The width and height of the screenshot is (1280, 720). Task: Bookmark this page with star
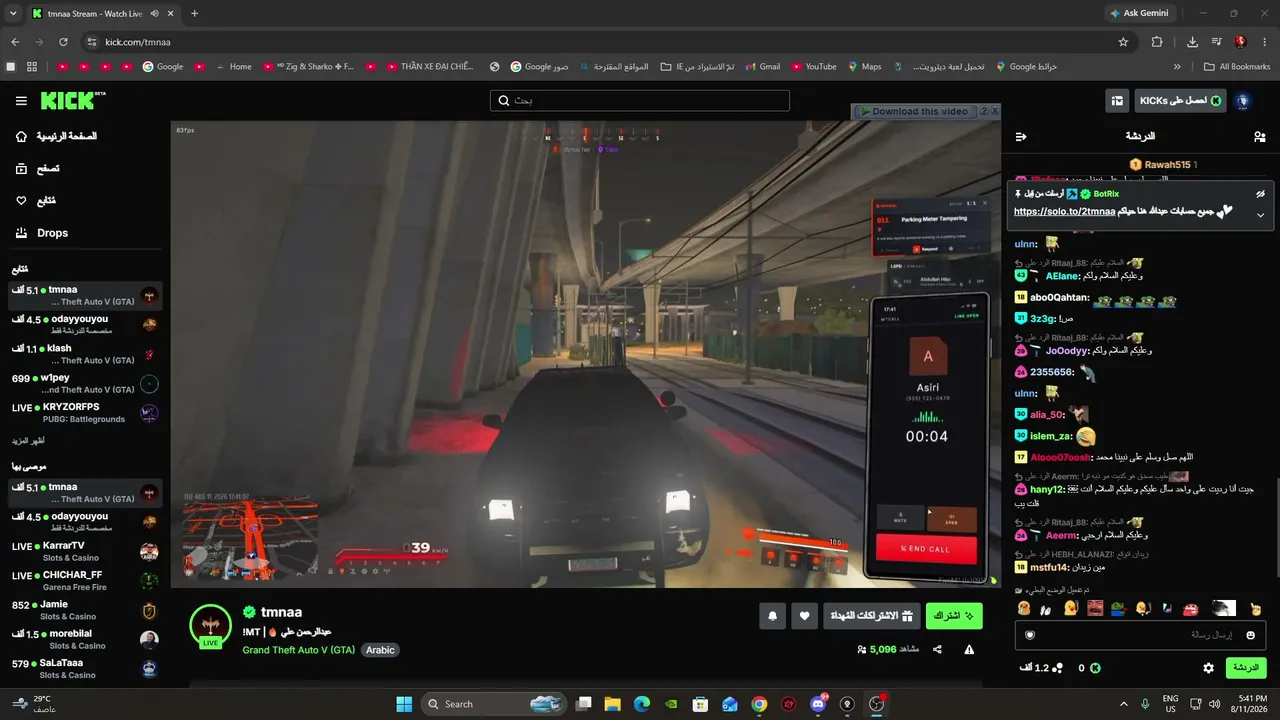pos(1123,42)
